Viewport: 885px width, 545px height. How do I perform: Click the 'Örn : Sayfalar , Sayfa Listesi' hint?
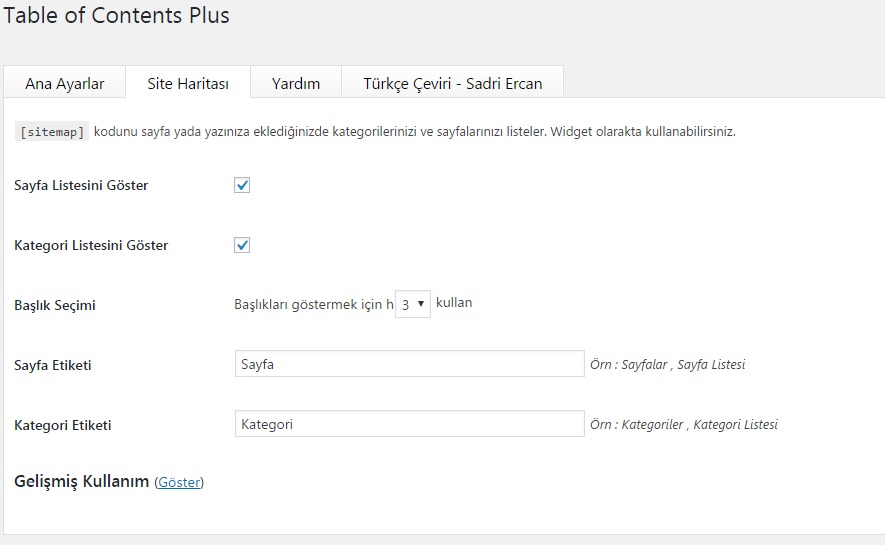click(x=668, y=364)
